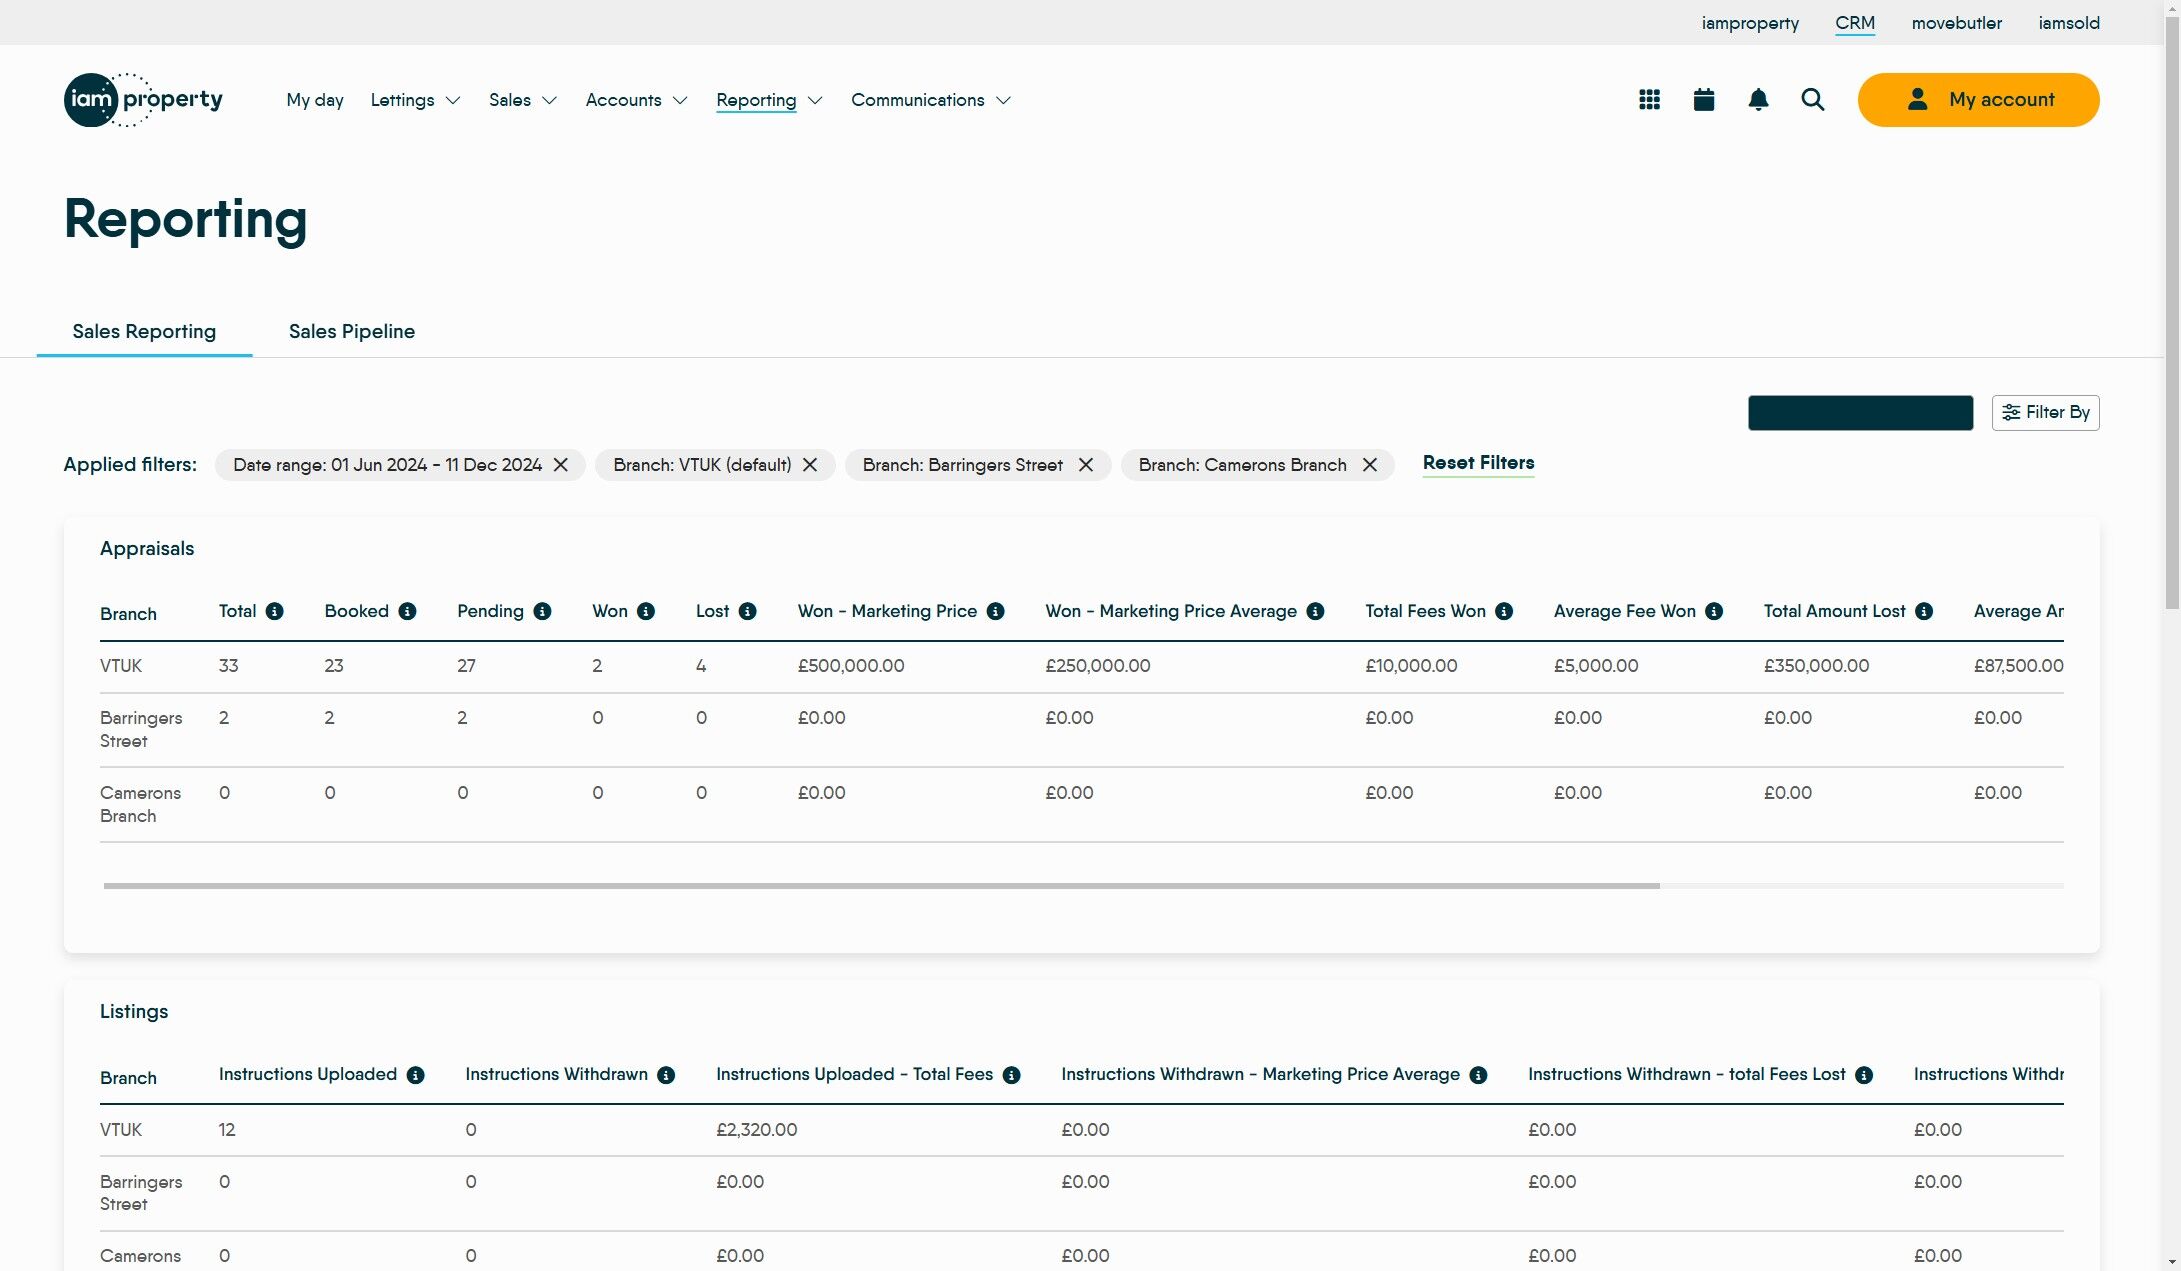Click info icon beside Won - Marketing Price Average
The image size is (2181, 1271).
(1315, 612)
